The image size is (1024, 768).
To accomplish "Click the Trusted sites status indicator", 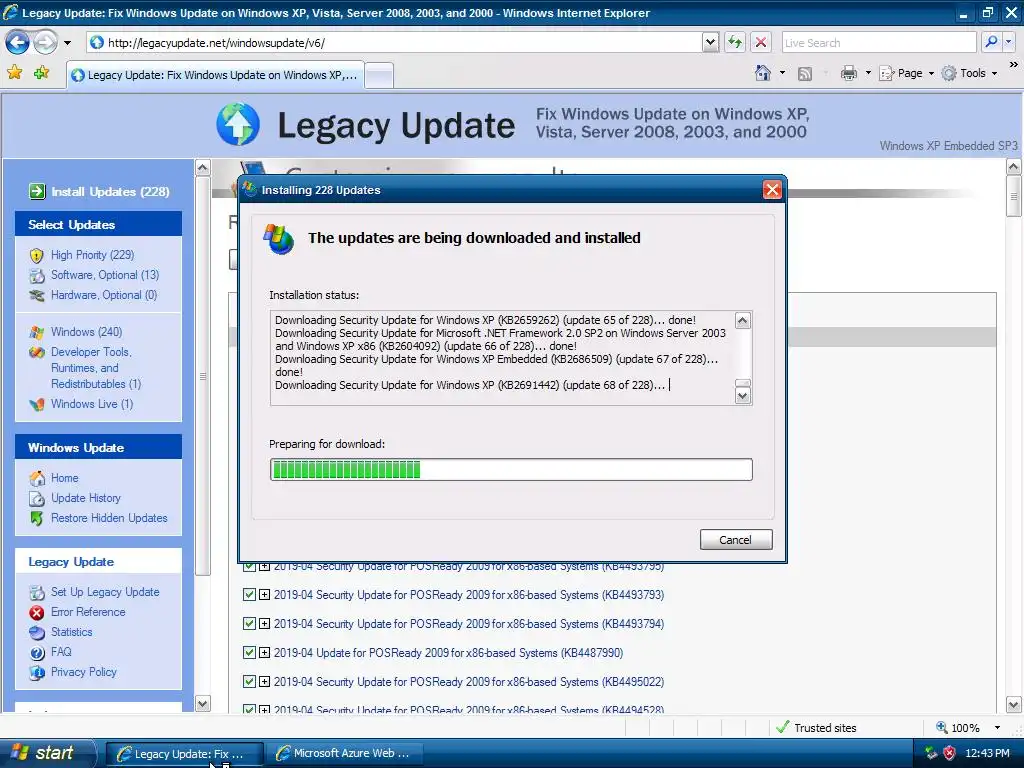I will (x=816, y=728).
